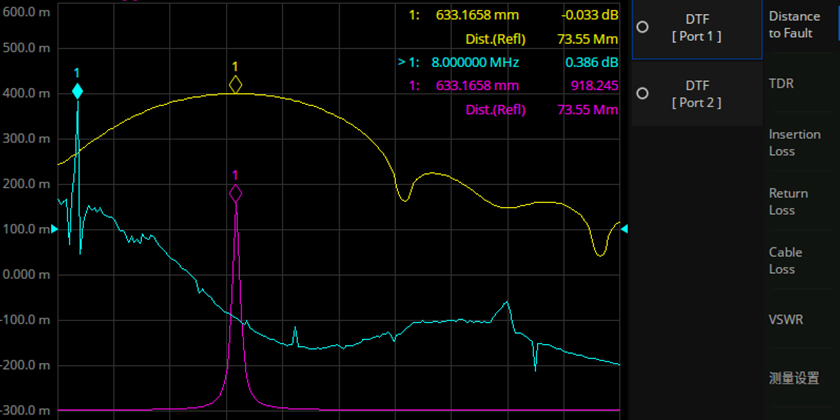The height and width of the screenshot is (420, 840).
Task: Click the left cyan reference level triangle
Action: 56,229
